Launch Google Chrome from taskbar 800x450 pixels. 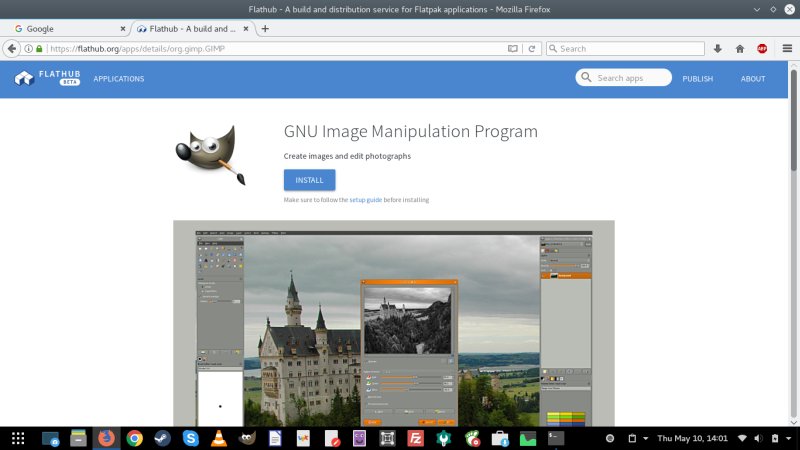(135, 438)
